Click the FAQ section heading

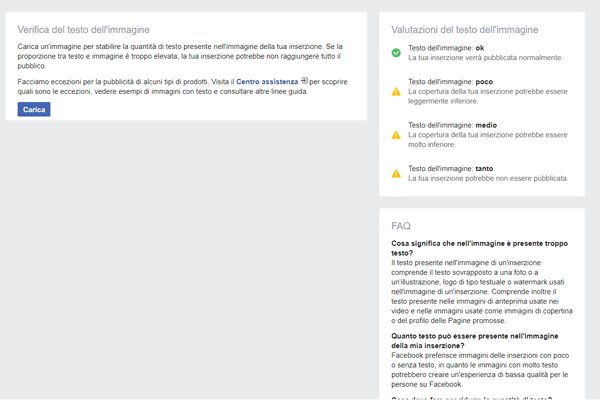point(401,226)
